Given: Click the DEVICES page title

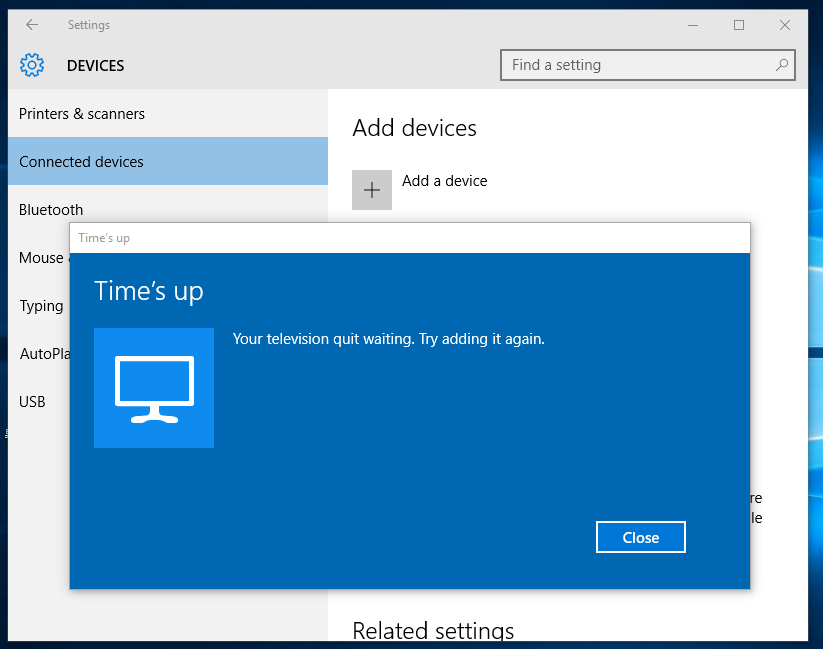Looking at the screenshot, I should tap(96, 66).
